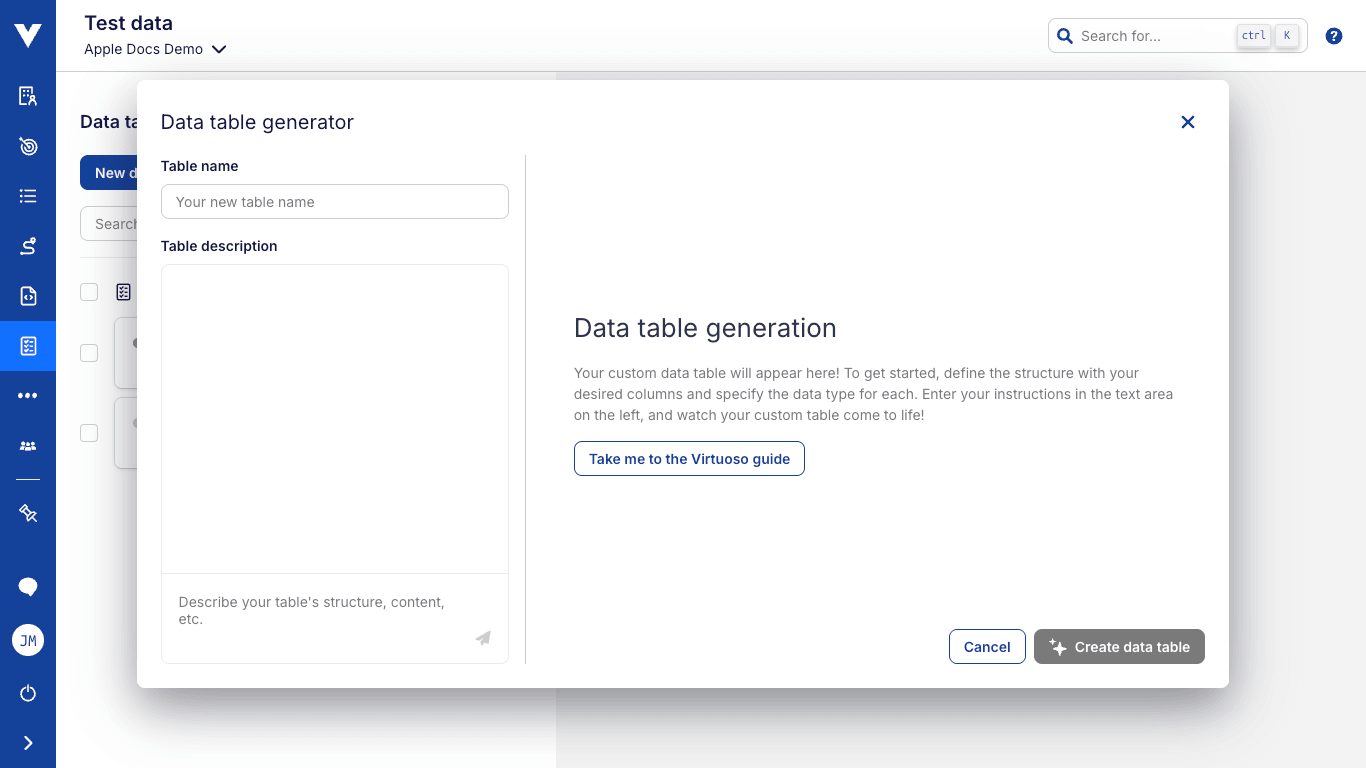
Task: Select the checklist icon in the sidebar
Action: 27,195
